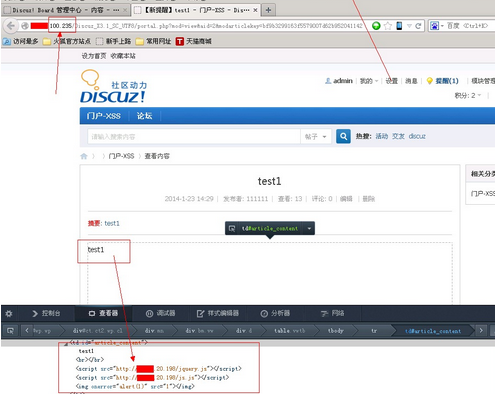The height and width of the screenshot is (394, 495).
Task: Switch to the 调试器 devtools tab
Action: click(161, 313)
